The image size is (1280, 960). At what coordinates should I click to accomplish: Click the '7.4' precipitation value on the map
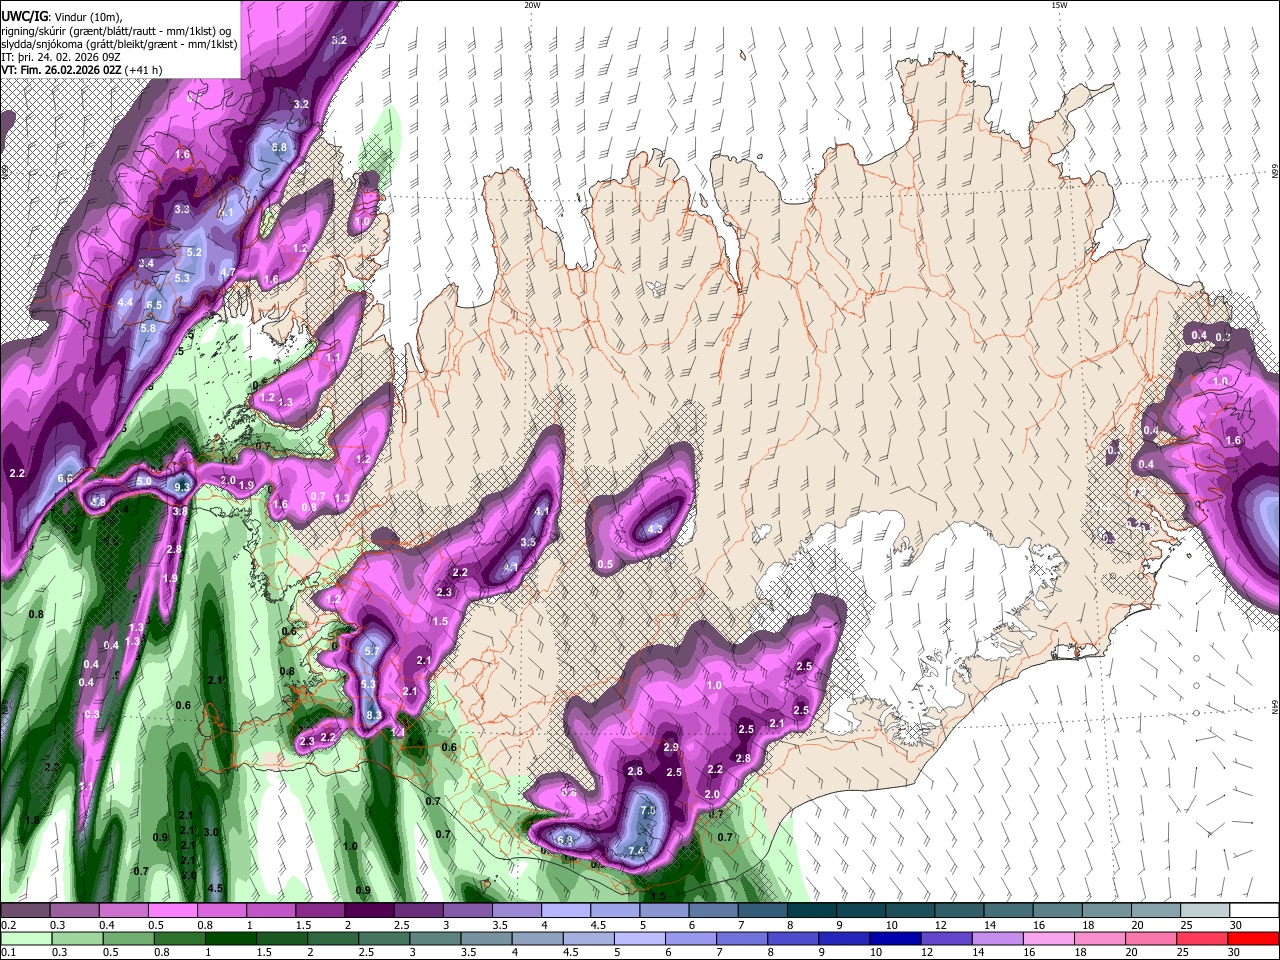[x=636, y=851]
